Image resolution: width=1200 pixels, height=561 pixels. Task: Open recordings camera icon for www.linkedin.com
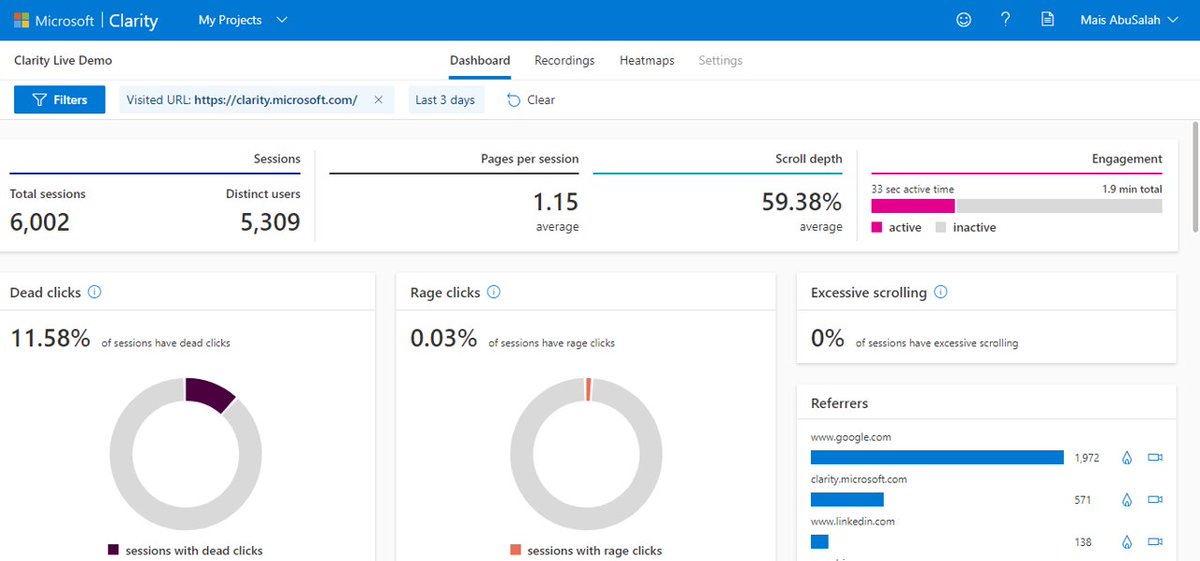coord(1156,542)
